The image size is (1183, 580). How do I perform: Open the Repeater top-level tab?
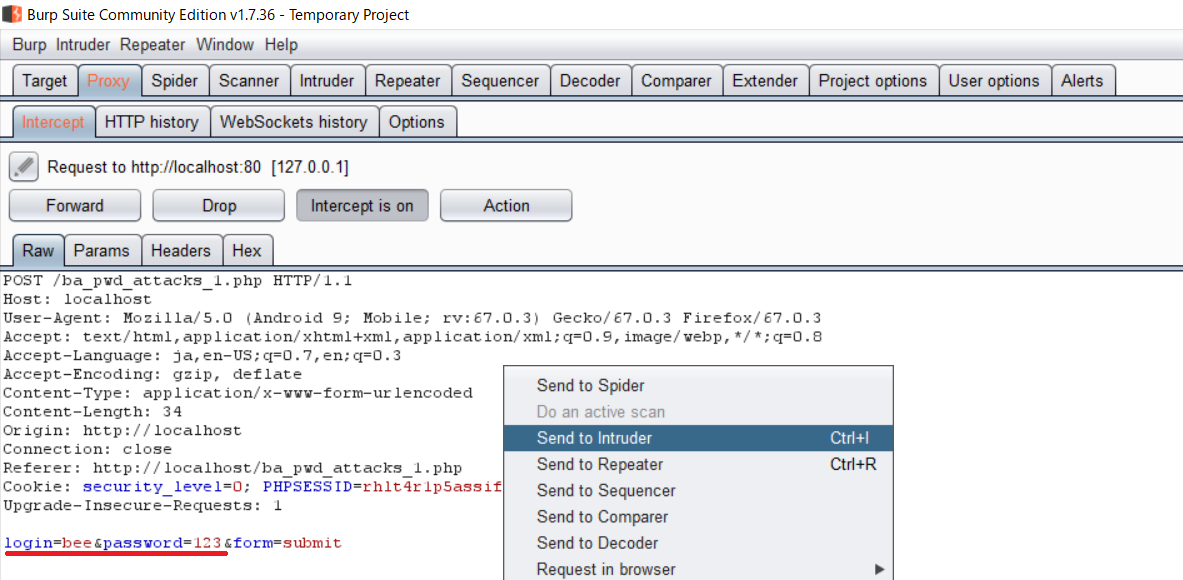pos(408,81)
